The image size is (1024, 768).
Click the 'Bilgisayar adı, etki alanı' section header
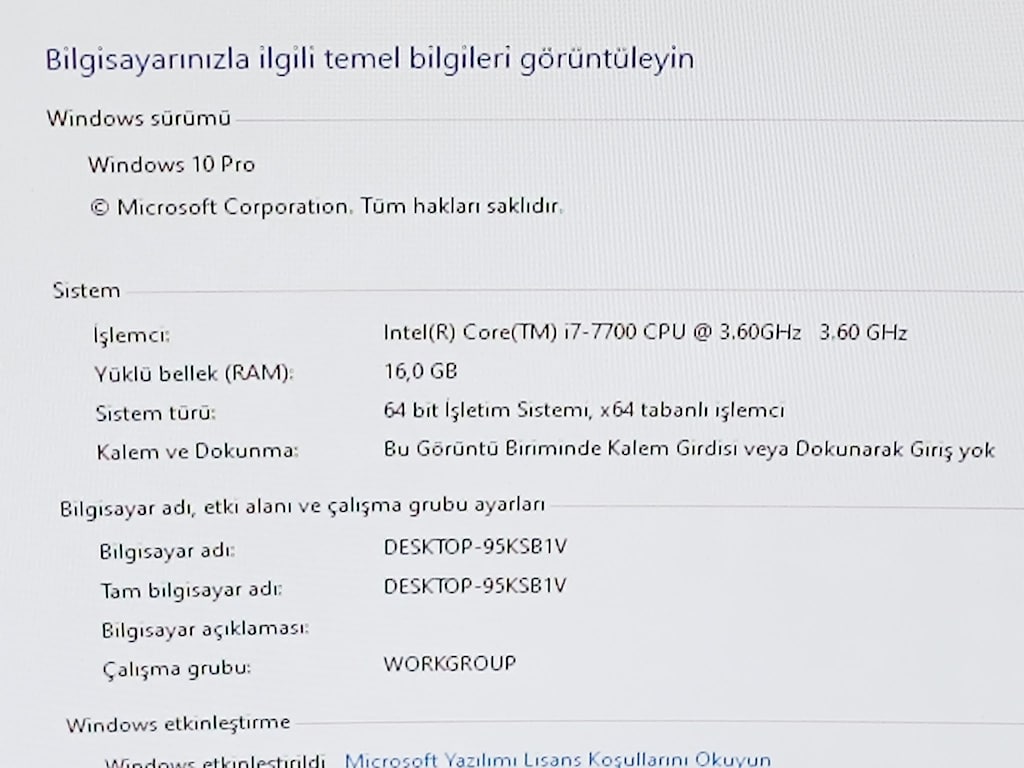(302, 506)
